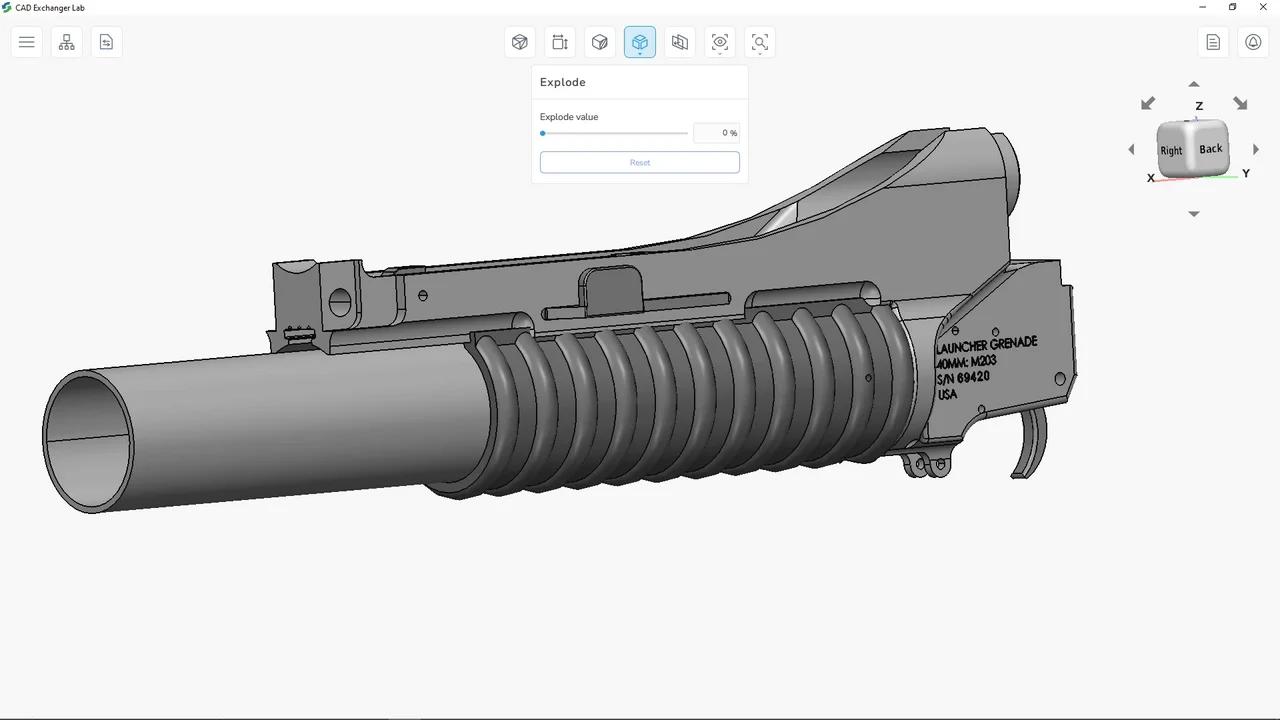
Task: Click the Right face of the navigation cube
Action: click(x=1170, y=150)
